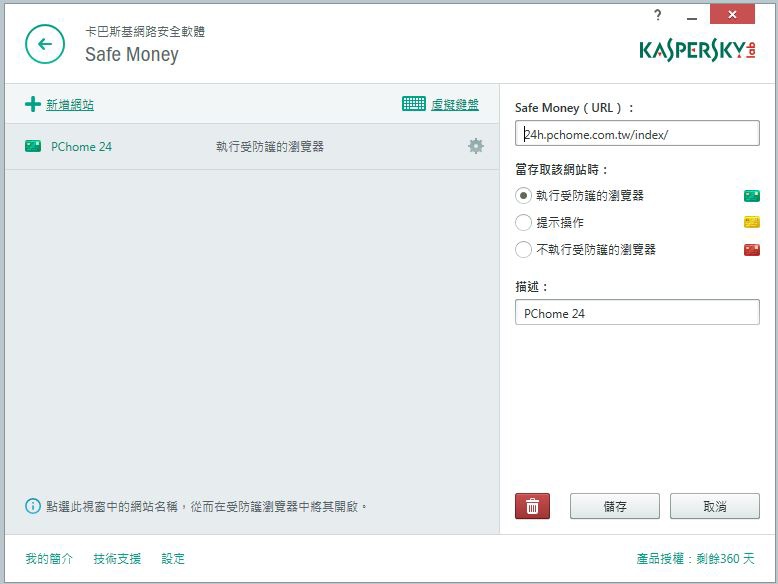Click the 儲存 button
Screen dimensions: 778x584
click(x=615, y=506)
